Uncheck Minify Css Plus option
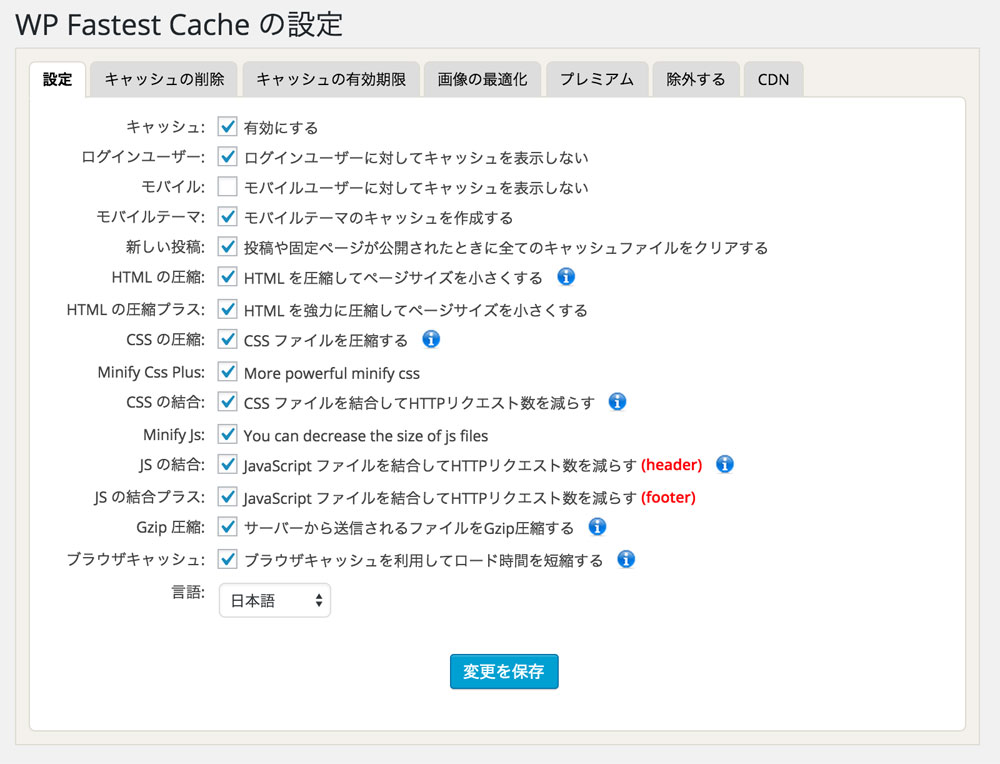Viewport: 1000px width, 764px height. coord(227,371)
